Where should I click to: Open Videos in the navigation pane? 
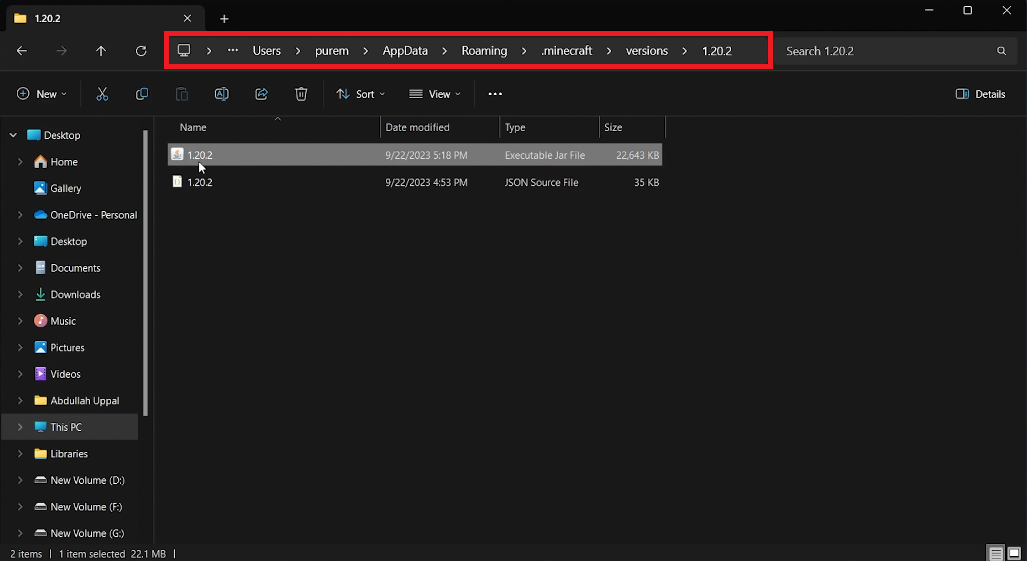pyautogui.click(x=65, y=374)
